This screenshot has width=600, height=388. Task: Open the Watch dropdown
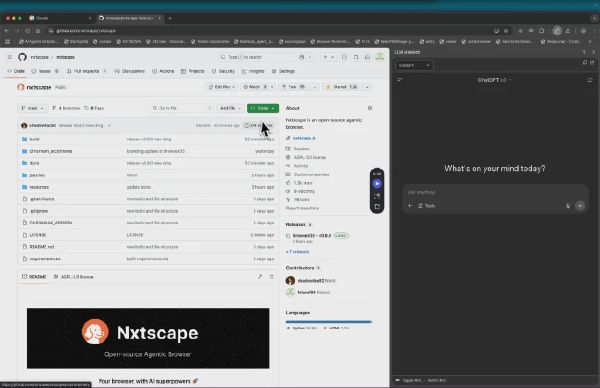click(x=259, y=87)
